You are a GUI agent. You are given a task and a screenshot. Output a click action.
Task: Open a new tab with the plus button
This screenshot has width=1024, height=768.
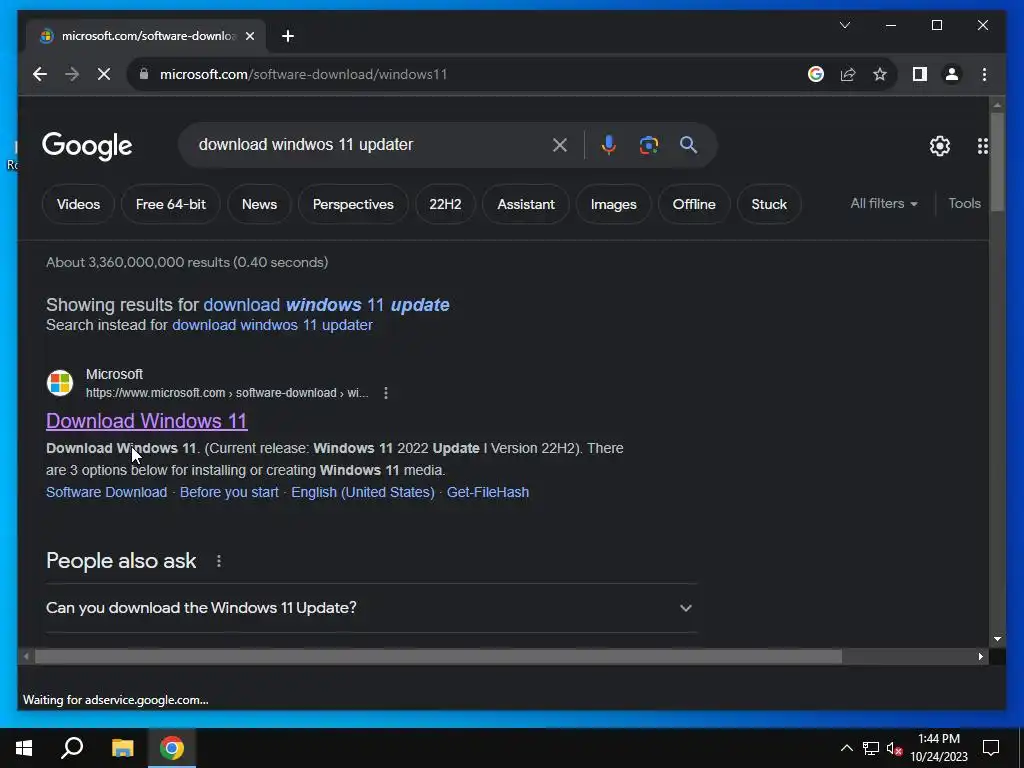[288, 36]
